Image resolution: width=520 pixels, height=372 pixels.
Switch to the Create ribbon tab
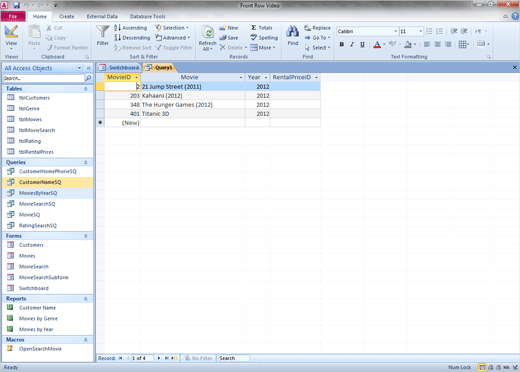tap(67, 16)
